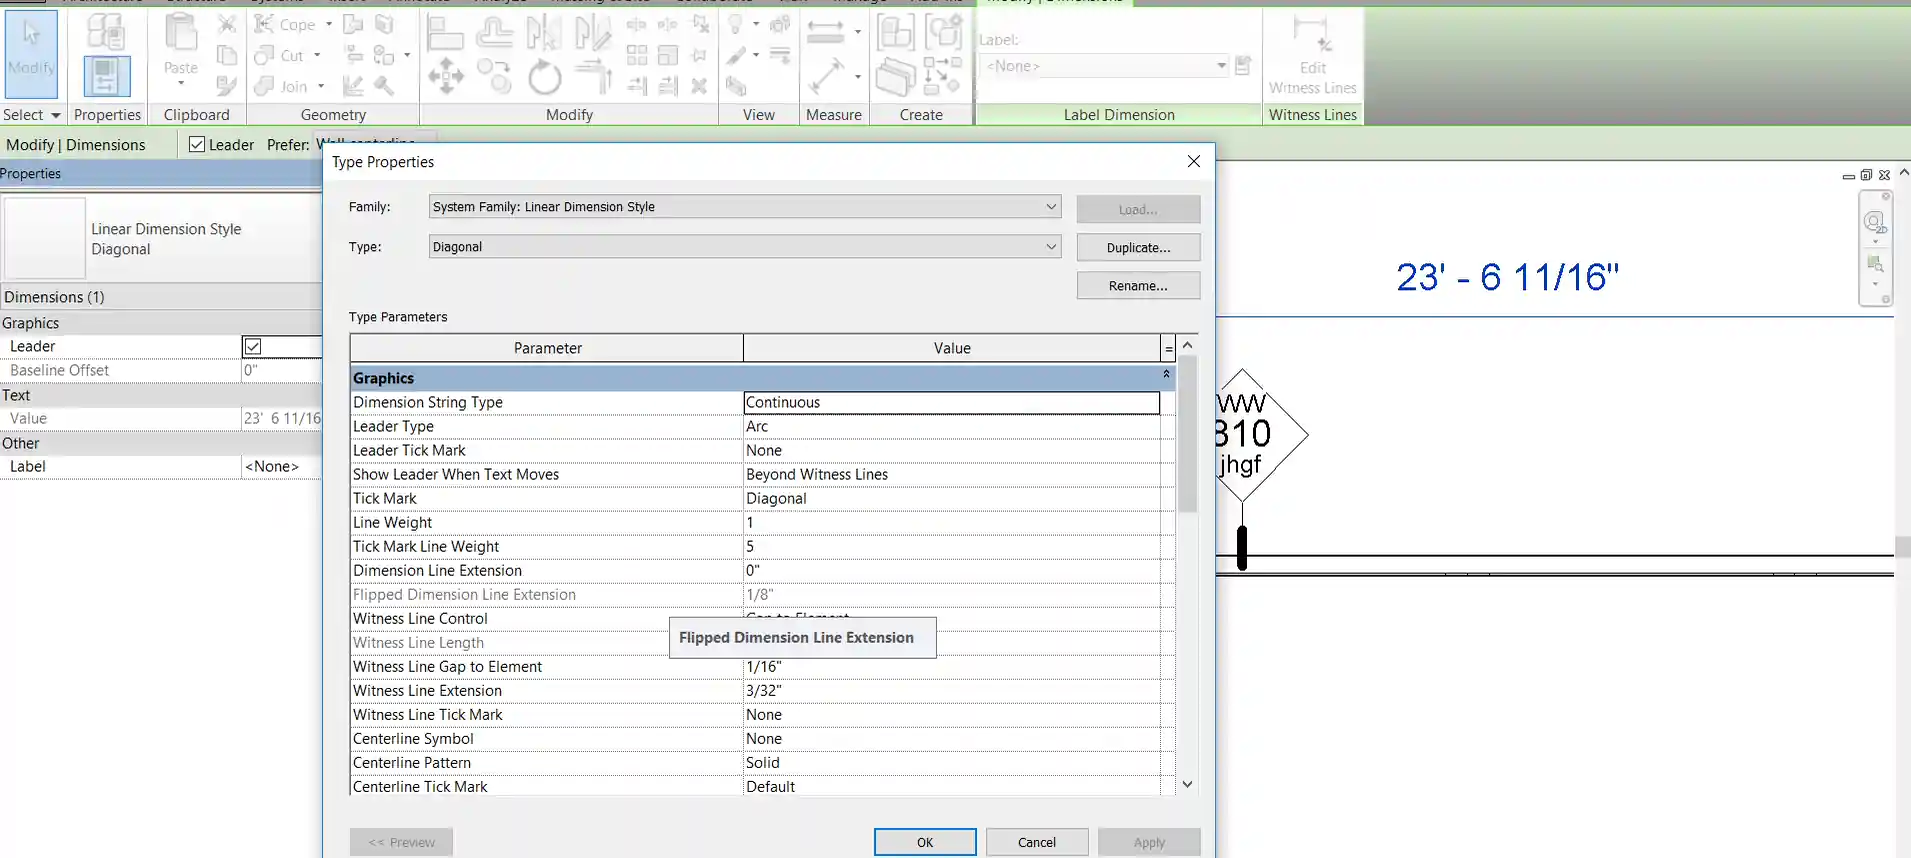
Task: Uncheck the Leader property checkbox
Action: pyautogui.click(x=253, y=346)
